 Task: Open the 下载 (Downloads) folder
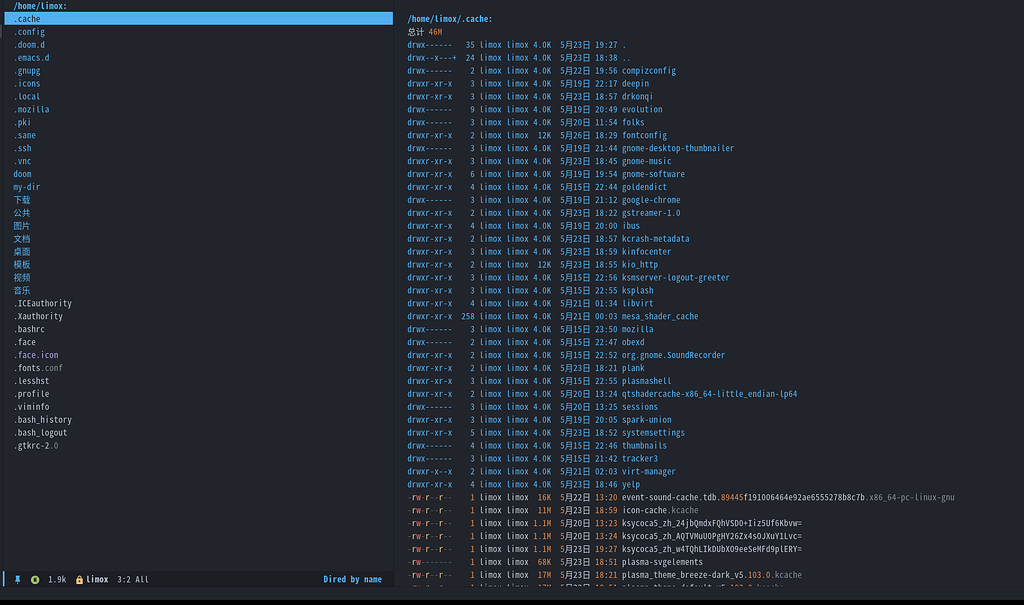coord(21,199)
